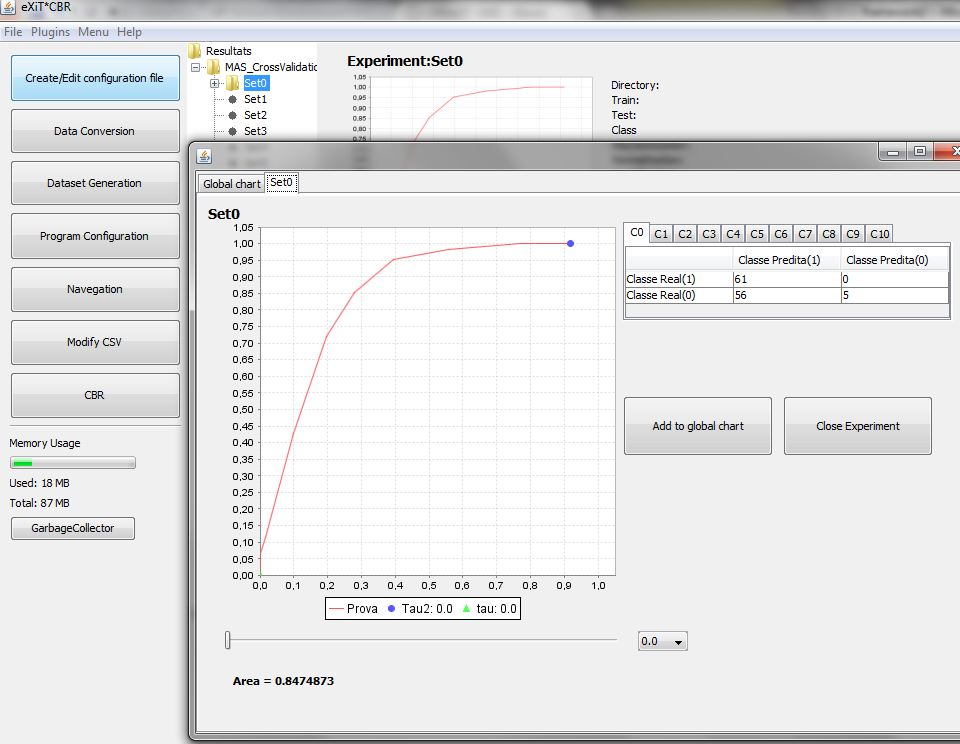960x744 pixels.
Task: Switch to the C9 tab
Action: pyautogui.click(x=853, y=234)
